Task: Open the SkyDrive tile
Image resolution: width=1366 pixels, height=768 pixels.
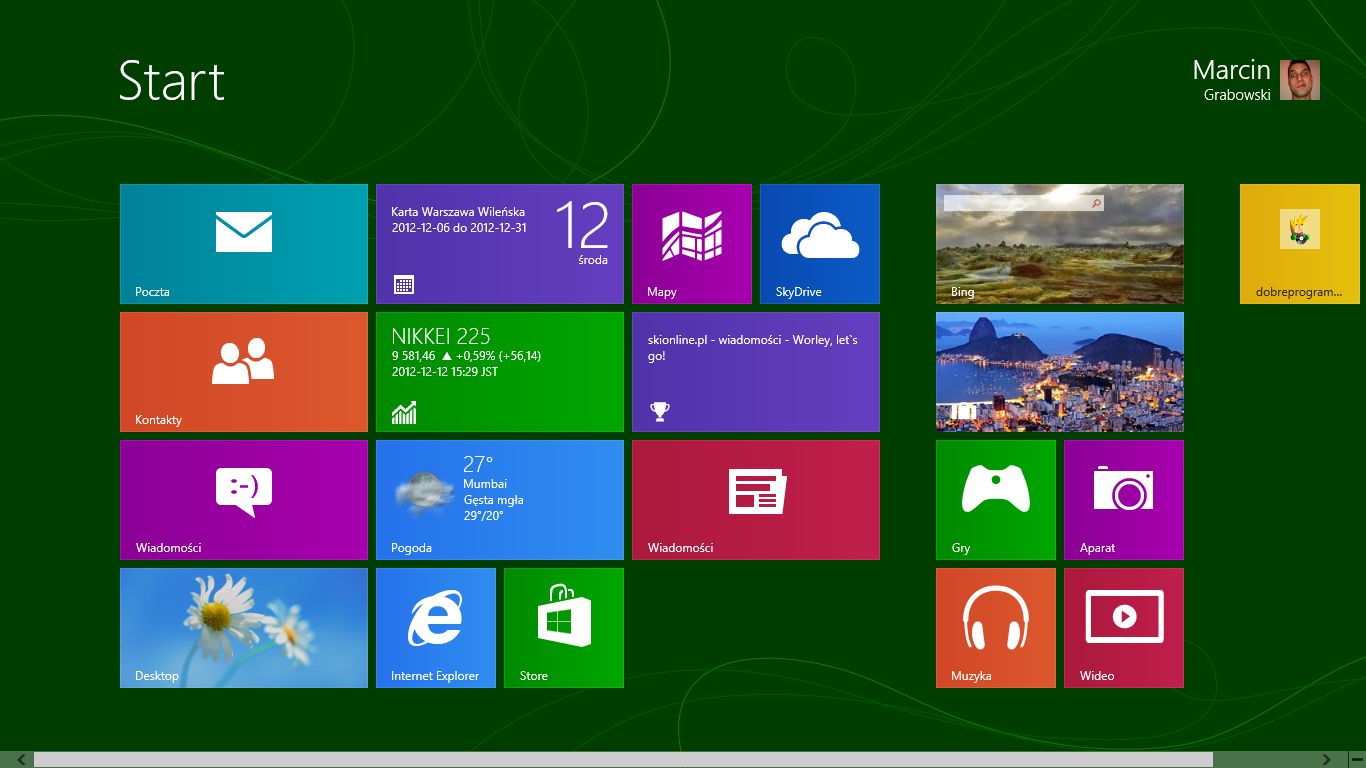Action: point(820,244)
